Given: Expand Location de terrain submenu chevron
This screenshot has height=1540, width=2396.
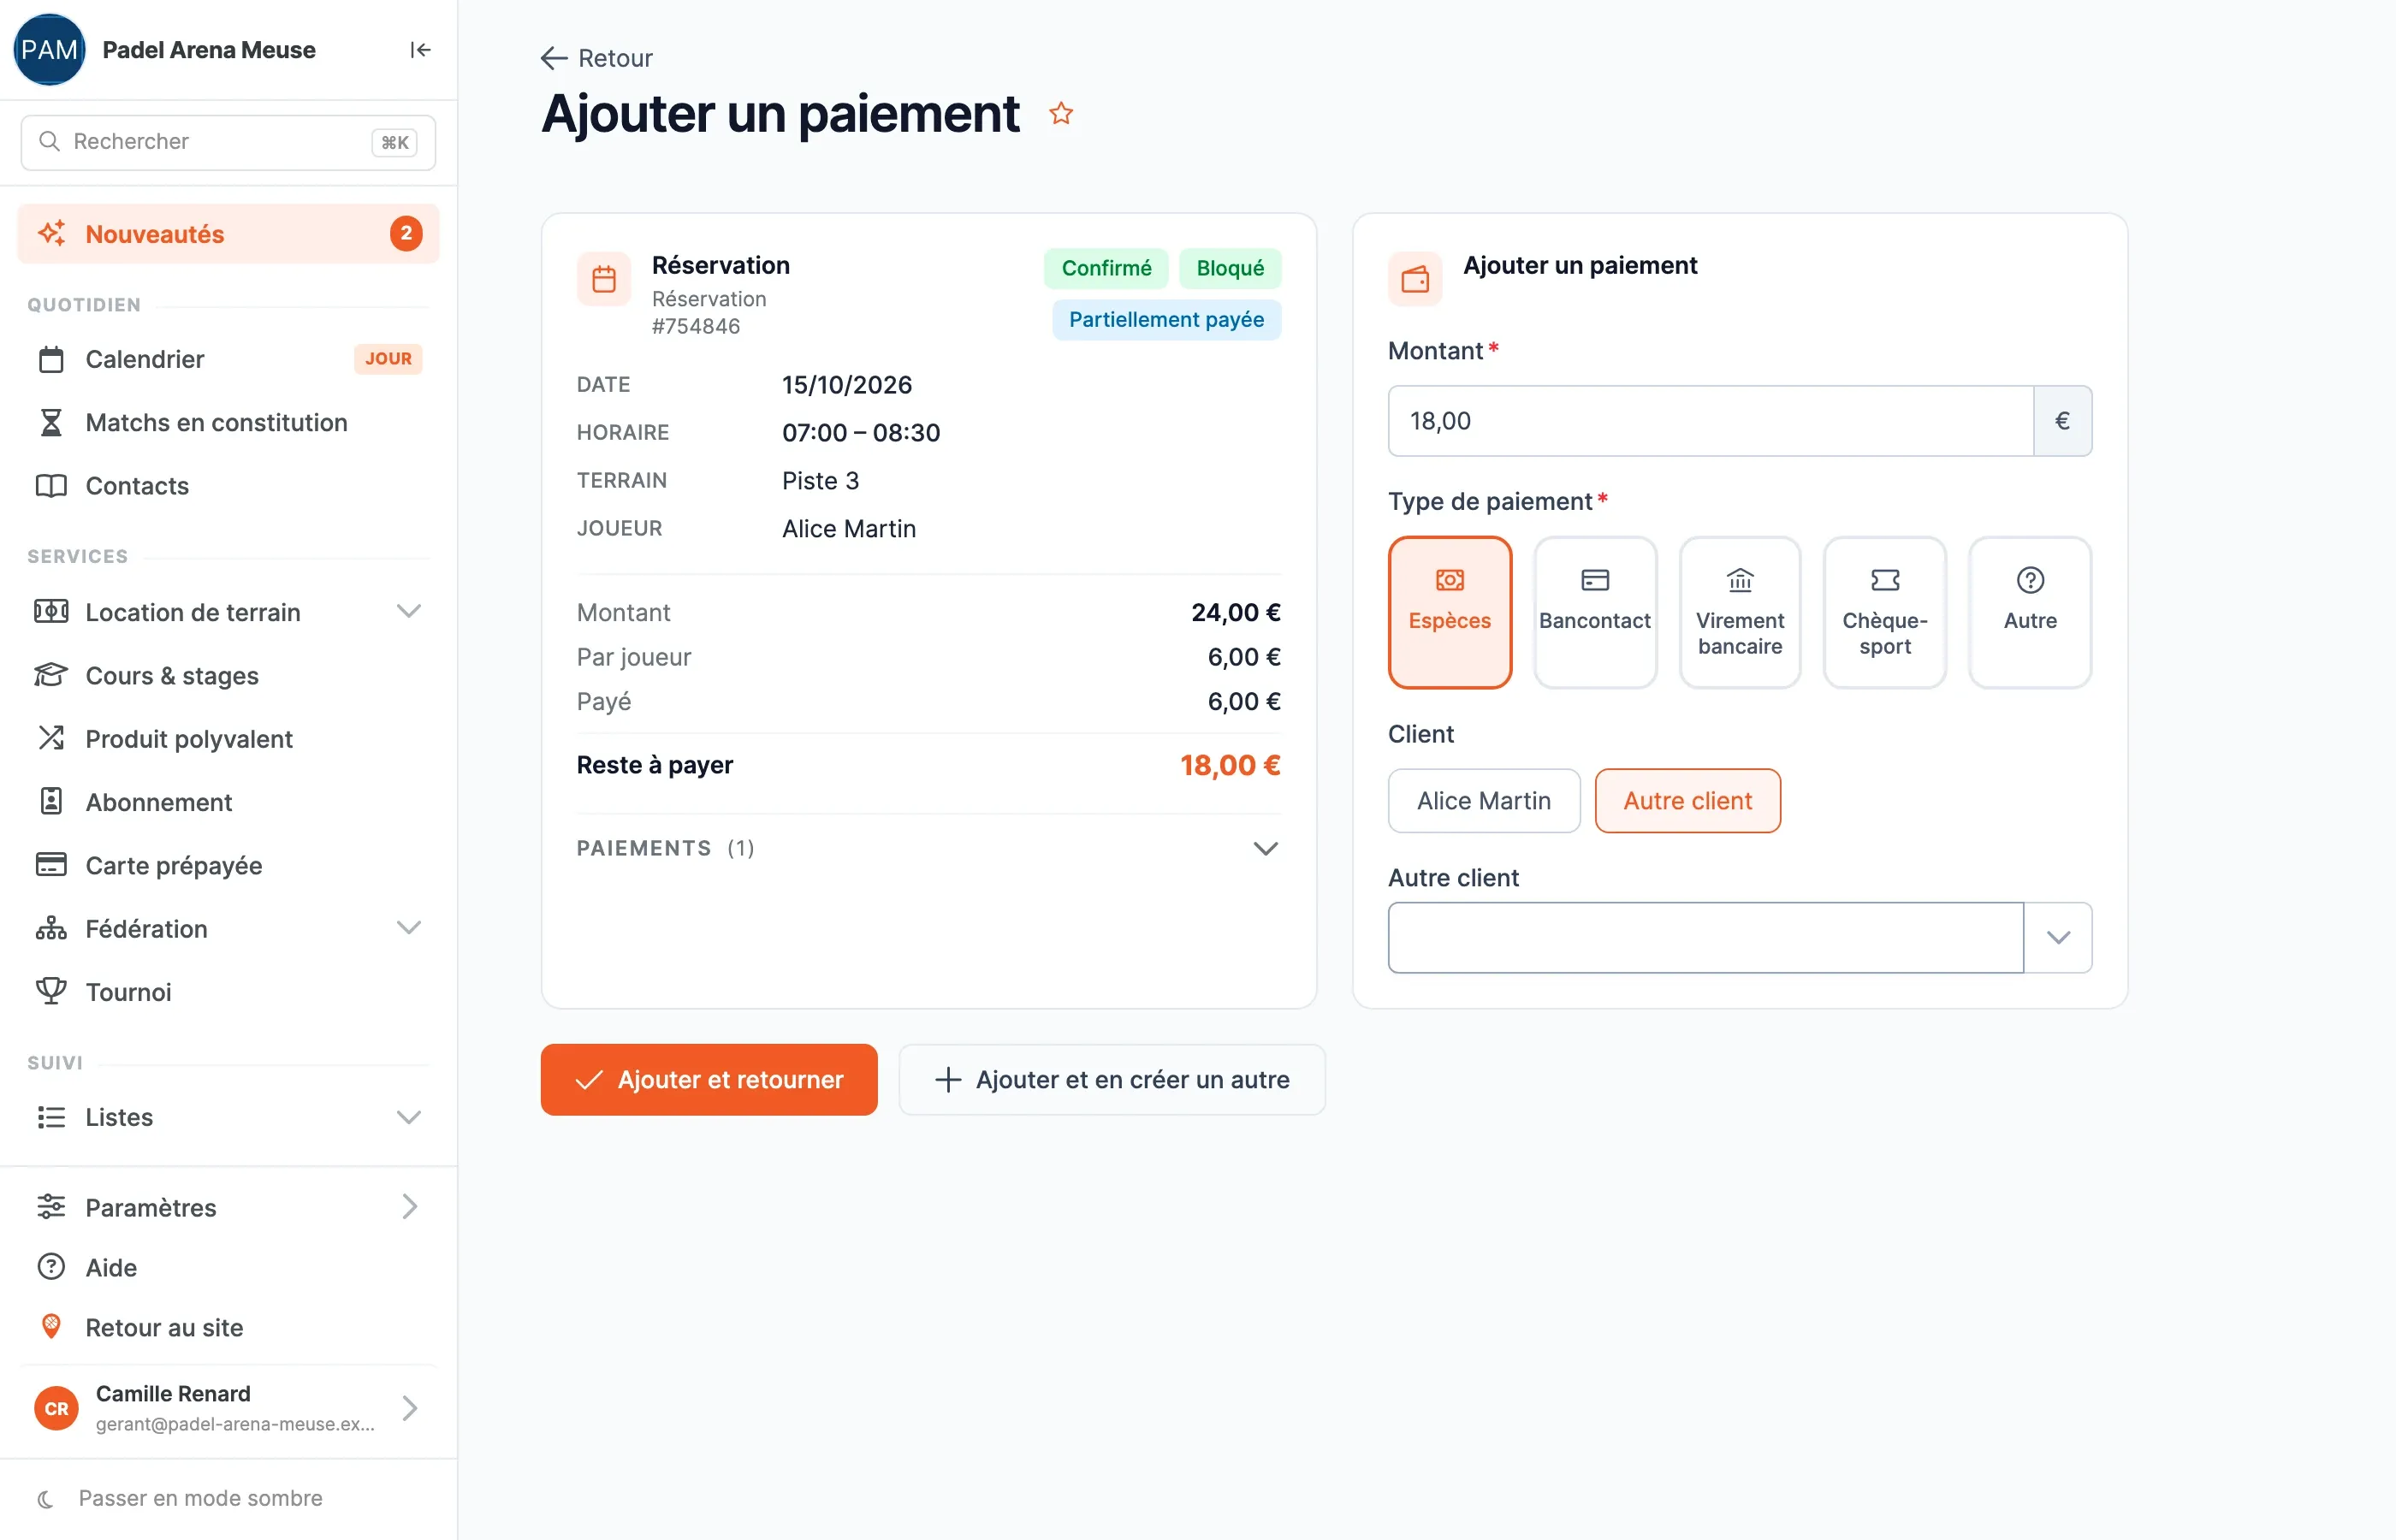Looking at the screenshot, I should (409, 611).
